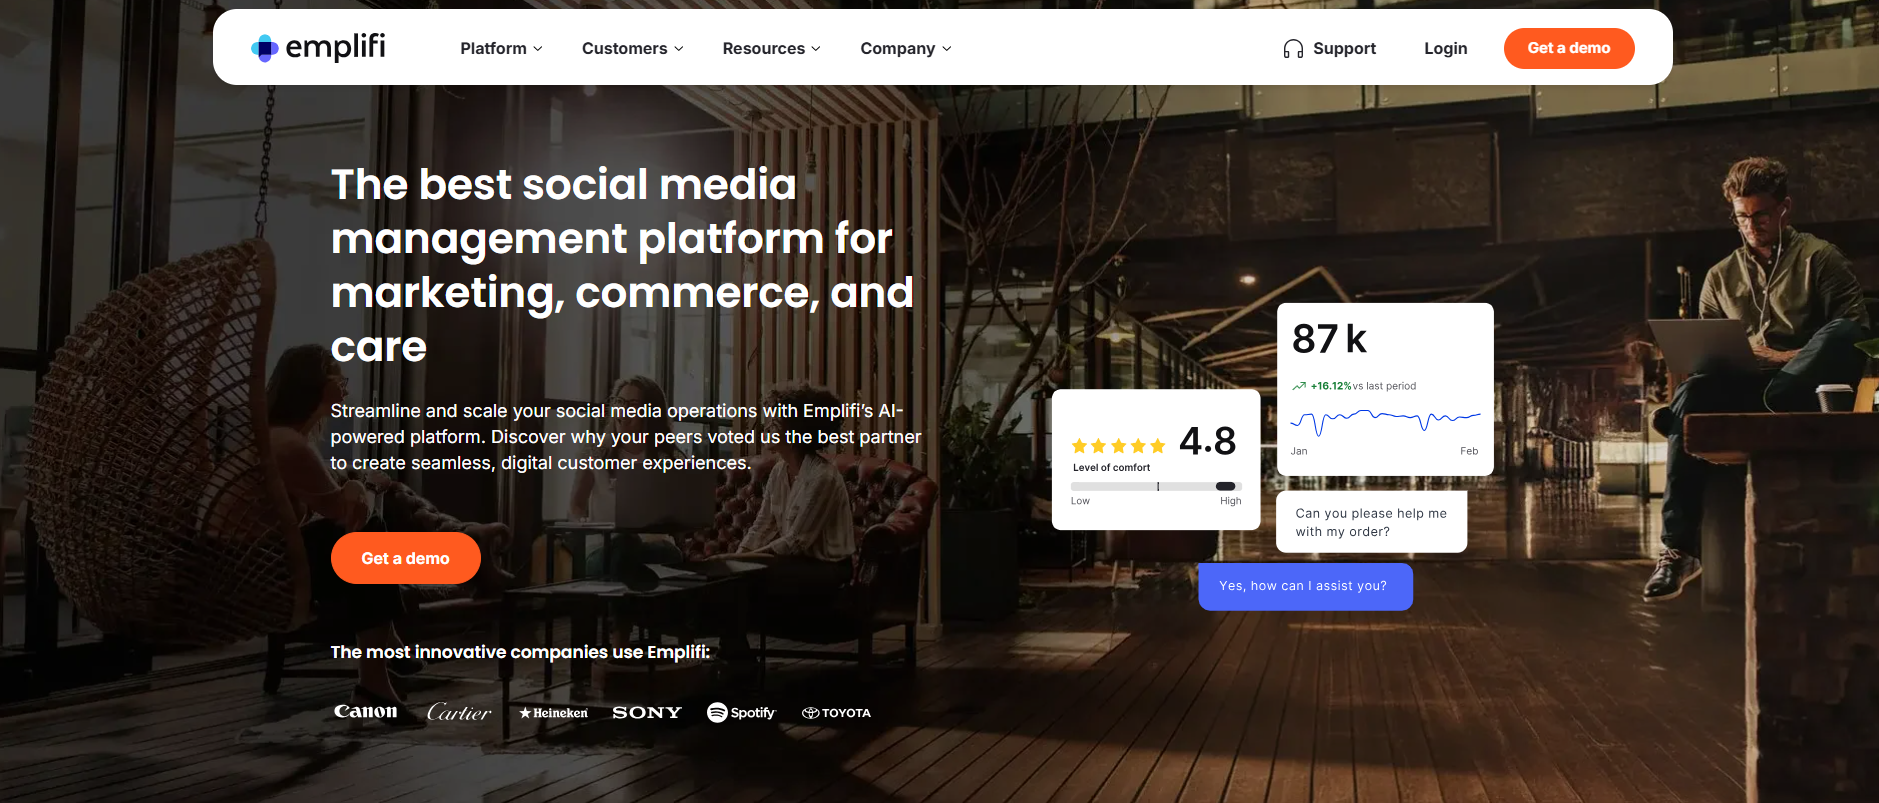This screenshot has height=803, width=1879.
Task: Expand the Platform dropdown menu
Action: (x=501, y=48)
